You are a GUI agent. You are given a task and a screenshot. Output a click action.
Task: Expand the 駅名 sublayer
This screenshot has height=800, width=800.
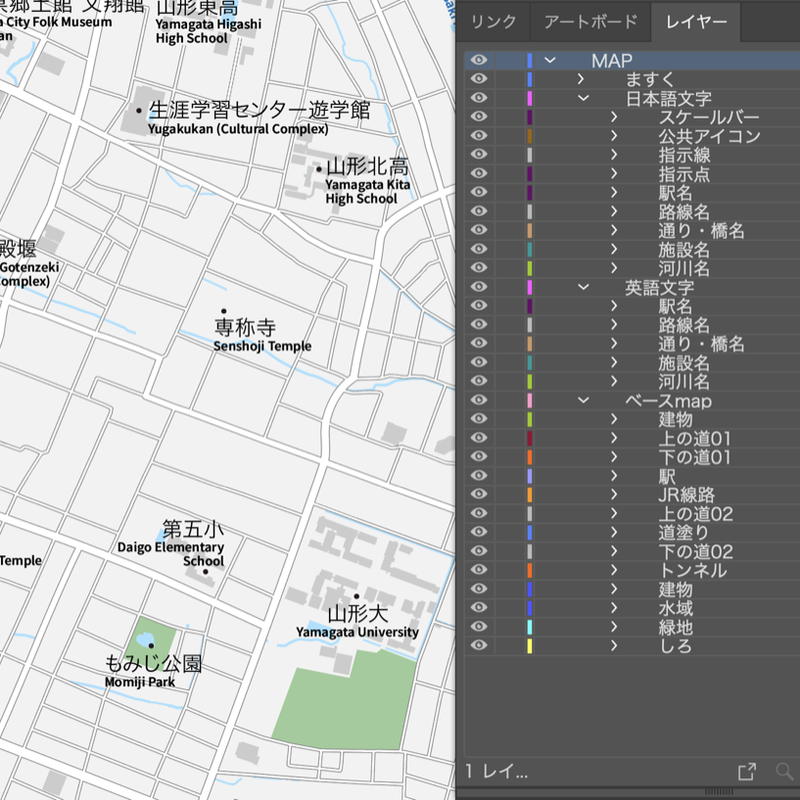point(612,192)
